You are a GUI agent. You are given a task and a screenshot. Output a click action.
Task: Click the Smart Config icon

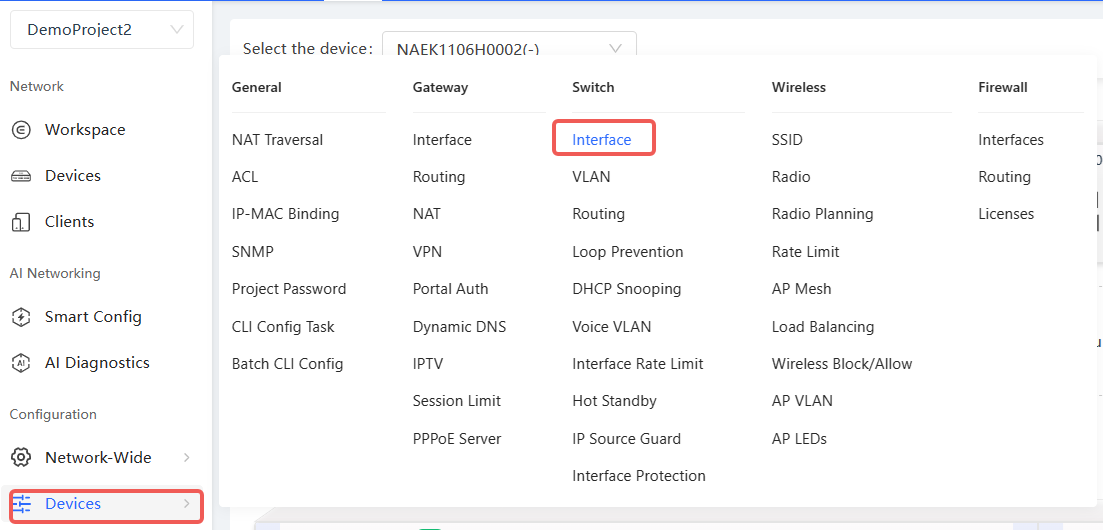21,317
